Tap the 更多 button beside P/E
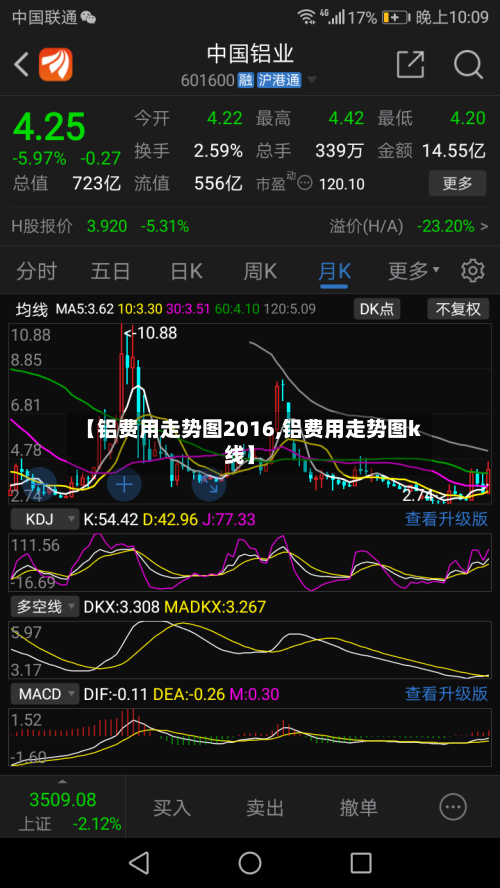The height and width of the screenshot is (888, 500). 458,183
